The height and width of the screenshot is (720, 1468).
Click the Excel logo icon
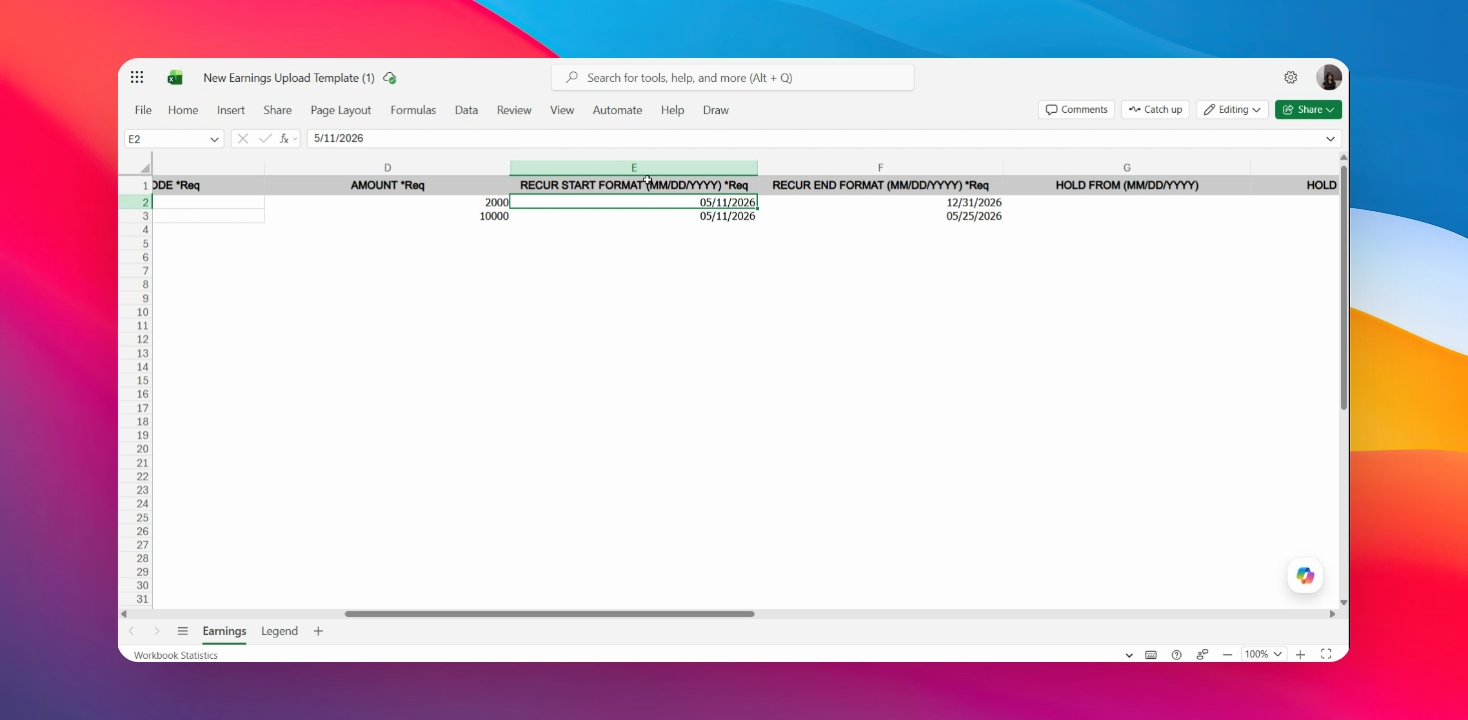pos(175,78)
